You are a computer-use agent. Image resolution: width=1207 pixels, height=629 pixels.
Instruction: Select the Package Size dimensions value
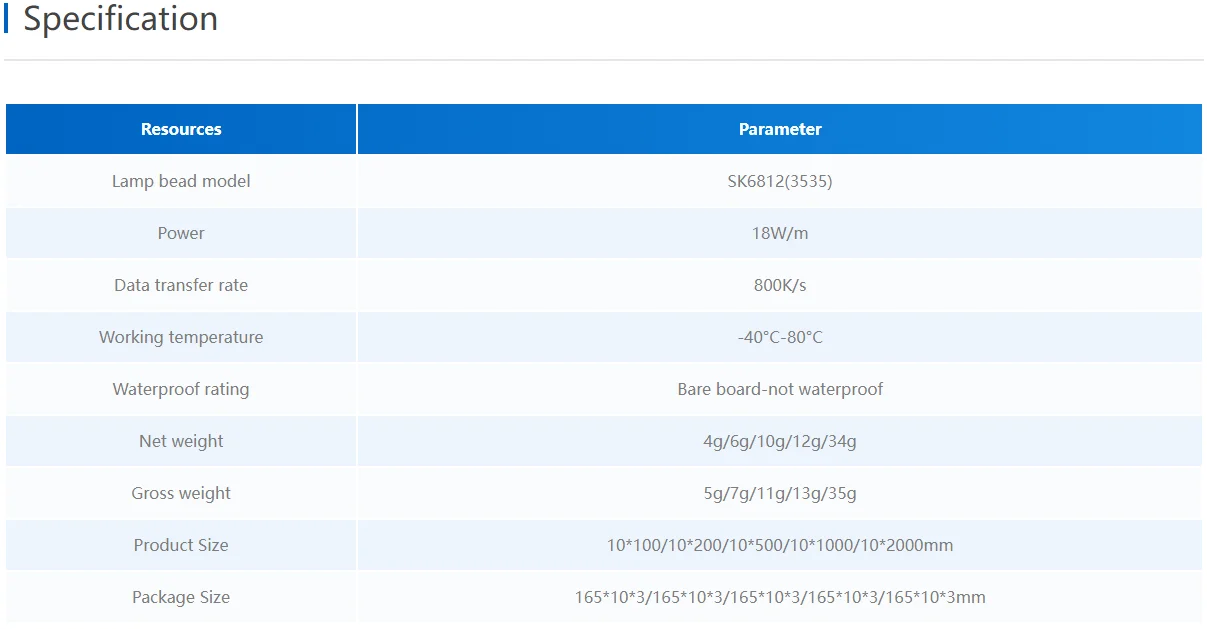[779, 597]
